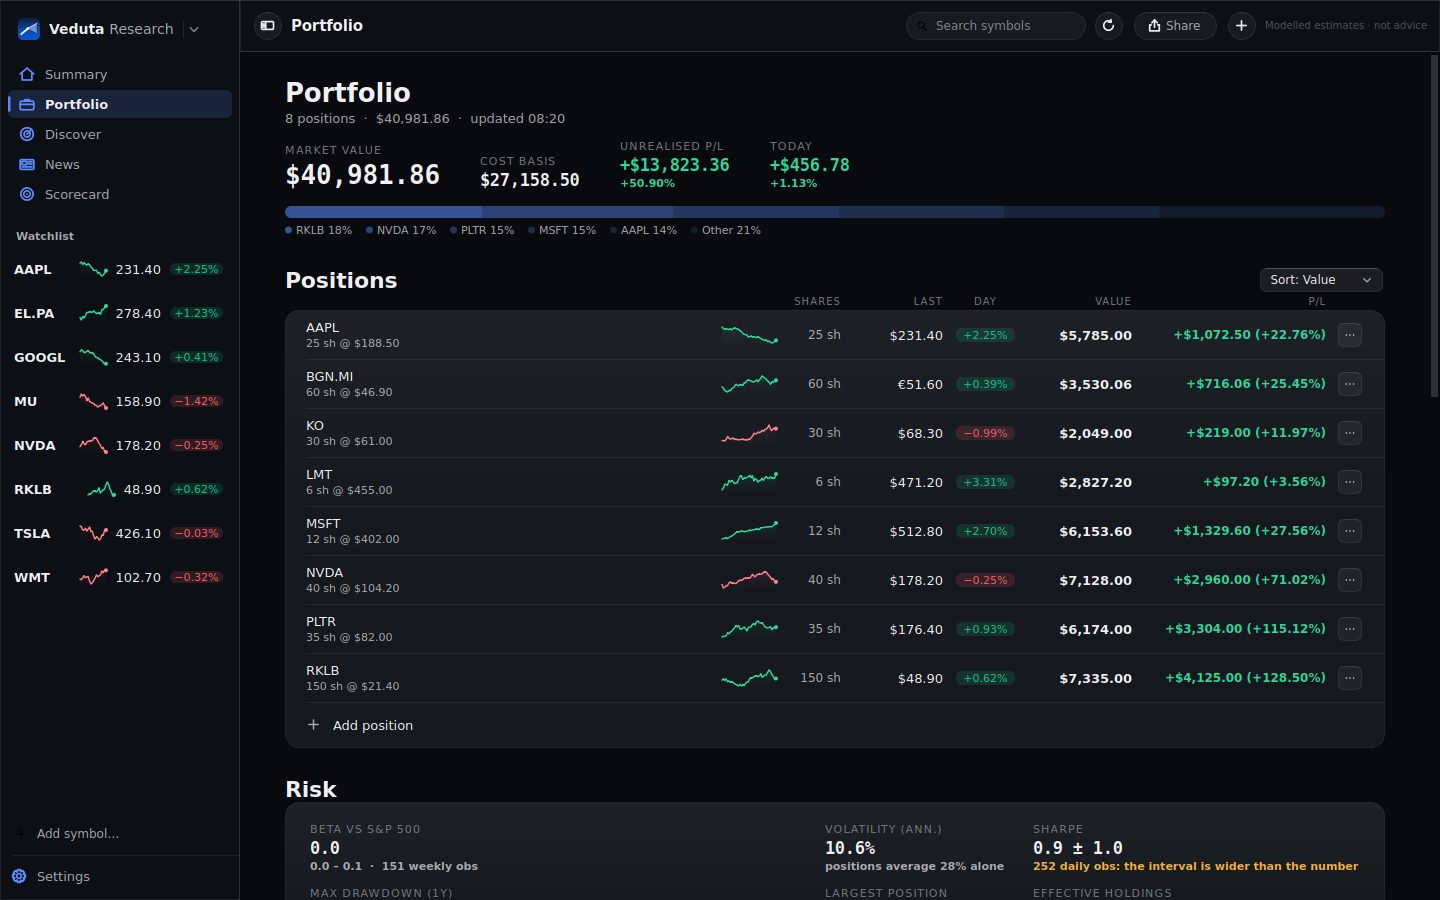Click the market value $40,981.86 figure
Viewport: 1440px width, 900px height.
(x=362, y=175)
